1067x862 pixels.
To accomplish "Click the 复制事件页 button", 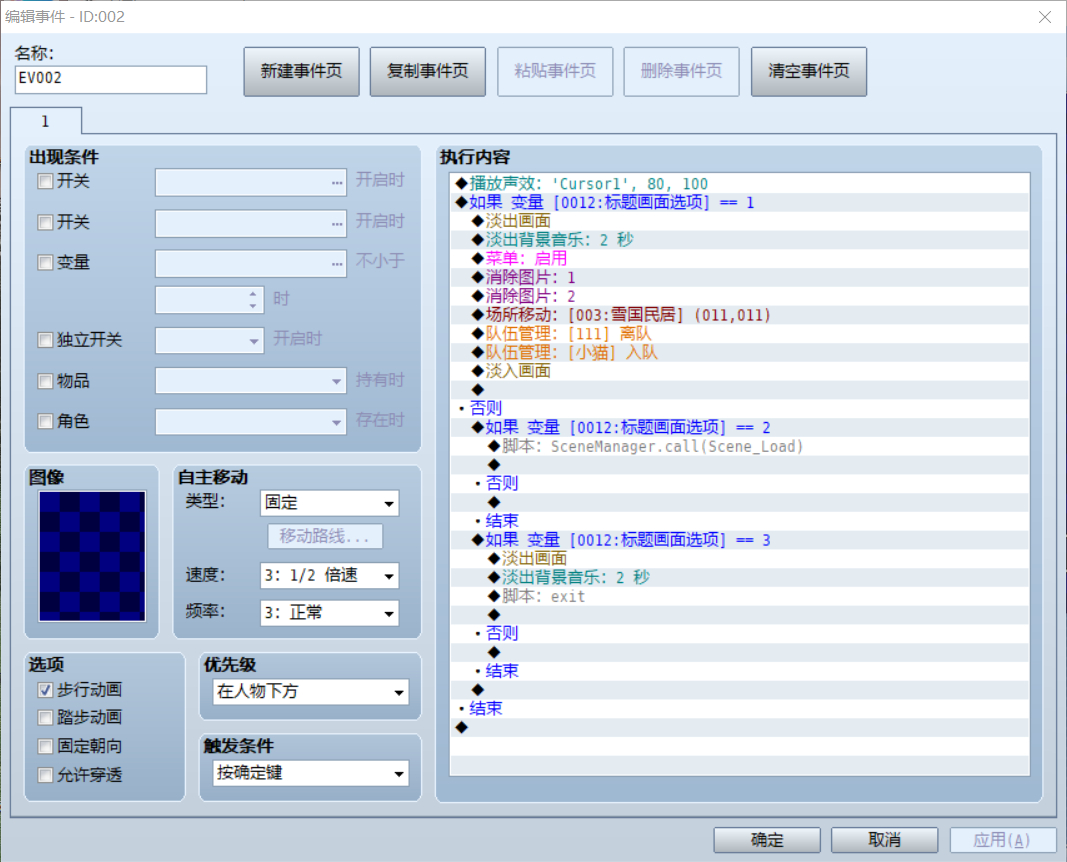I will coord(428,71).
